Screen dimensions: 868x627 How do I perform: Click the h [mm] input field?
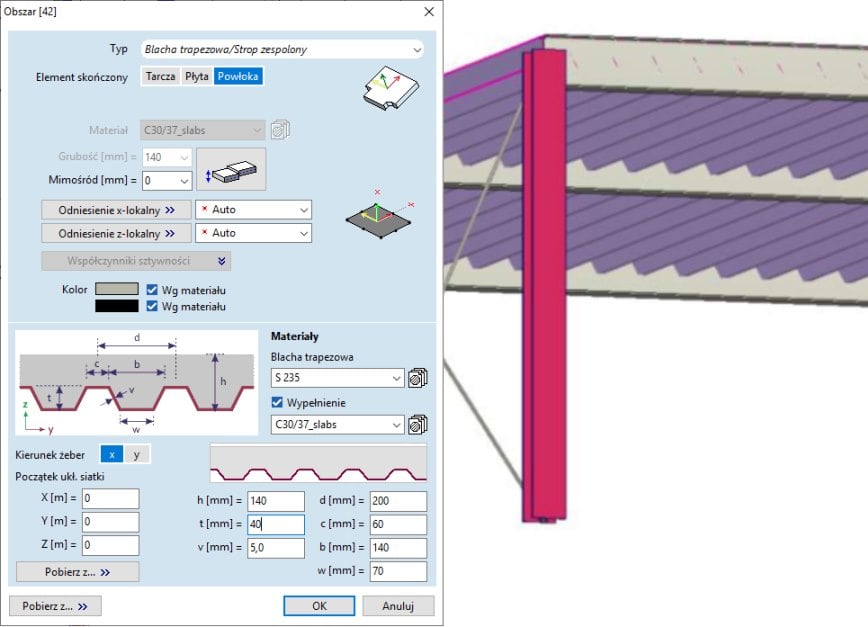[270, 501]
